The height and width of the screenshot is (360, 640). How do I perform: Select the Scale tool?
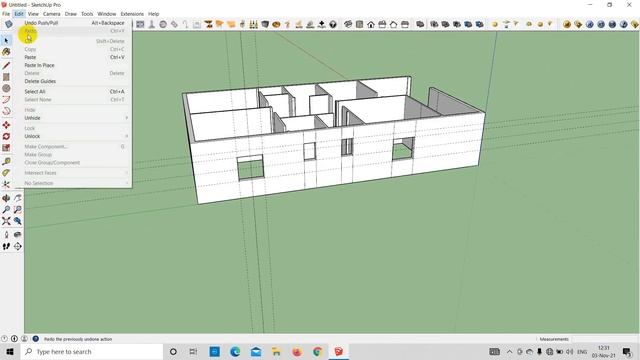coord(6,148)
